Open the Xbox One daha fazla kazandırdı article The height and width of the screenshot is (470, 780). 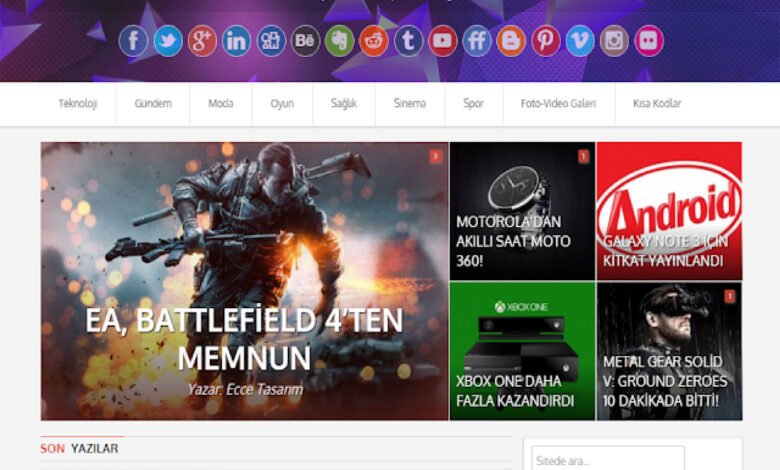tap(515, 391)
